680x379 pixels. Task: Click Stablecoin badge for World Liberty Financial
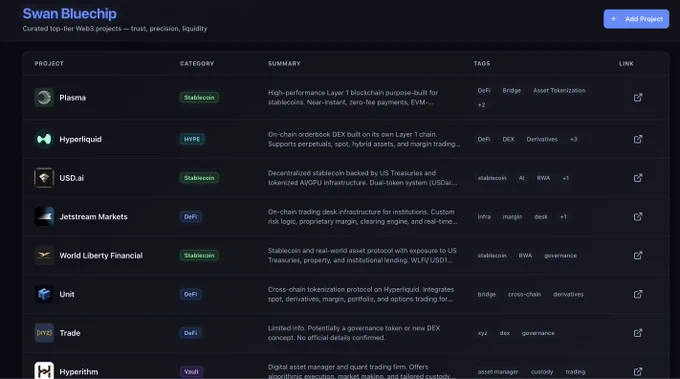pyautogui.click(x=199, y=255)
